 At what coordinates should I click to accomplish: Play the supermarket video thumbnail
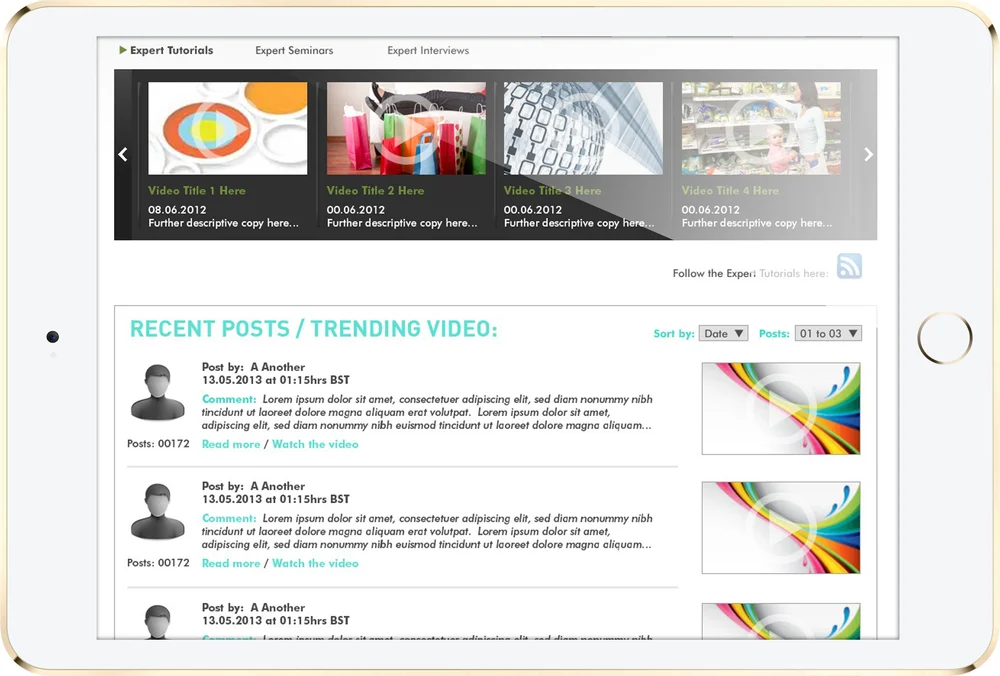pyautogui.click(x=761, y=128)
